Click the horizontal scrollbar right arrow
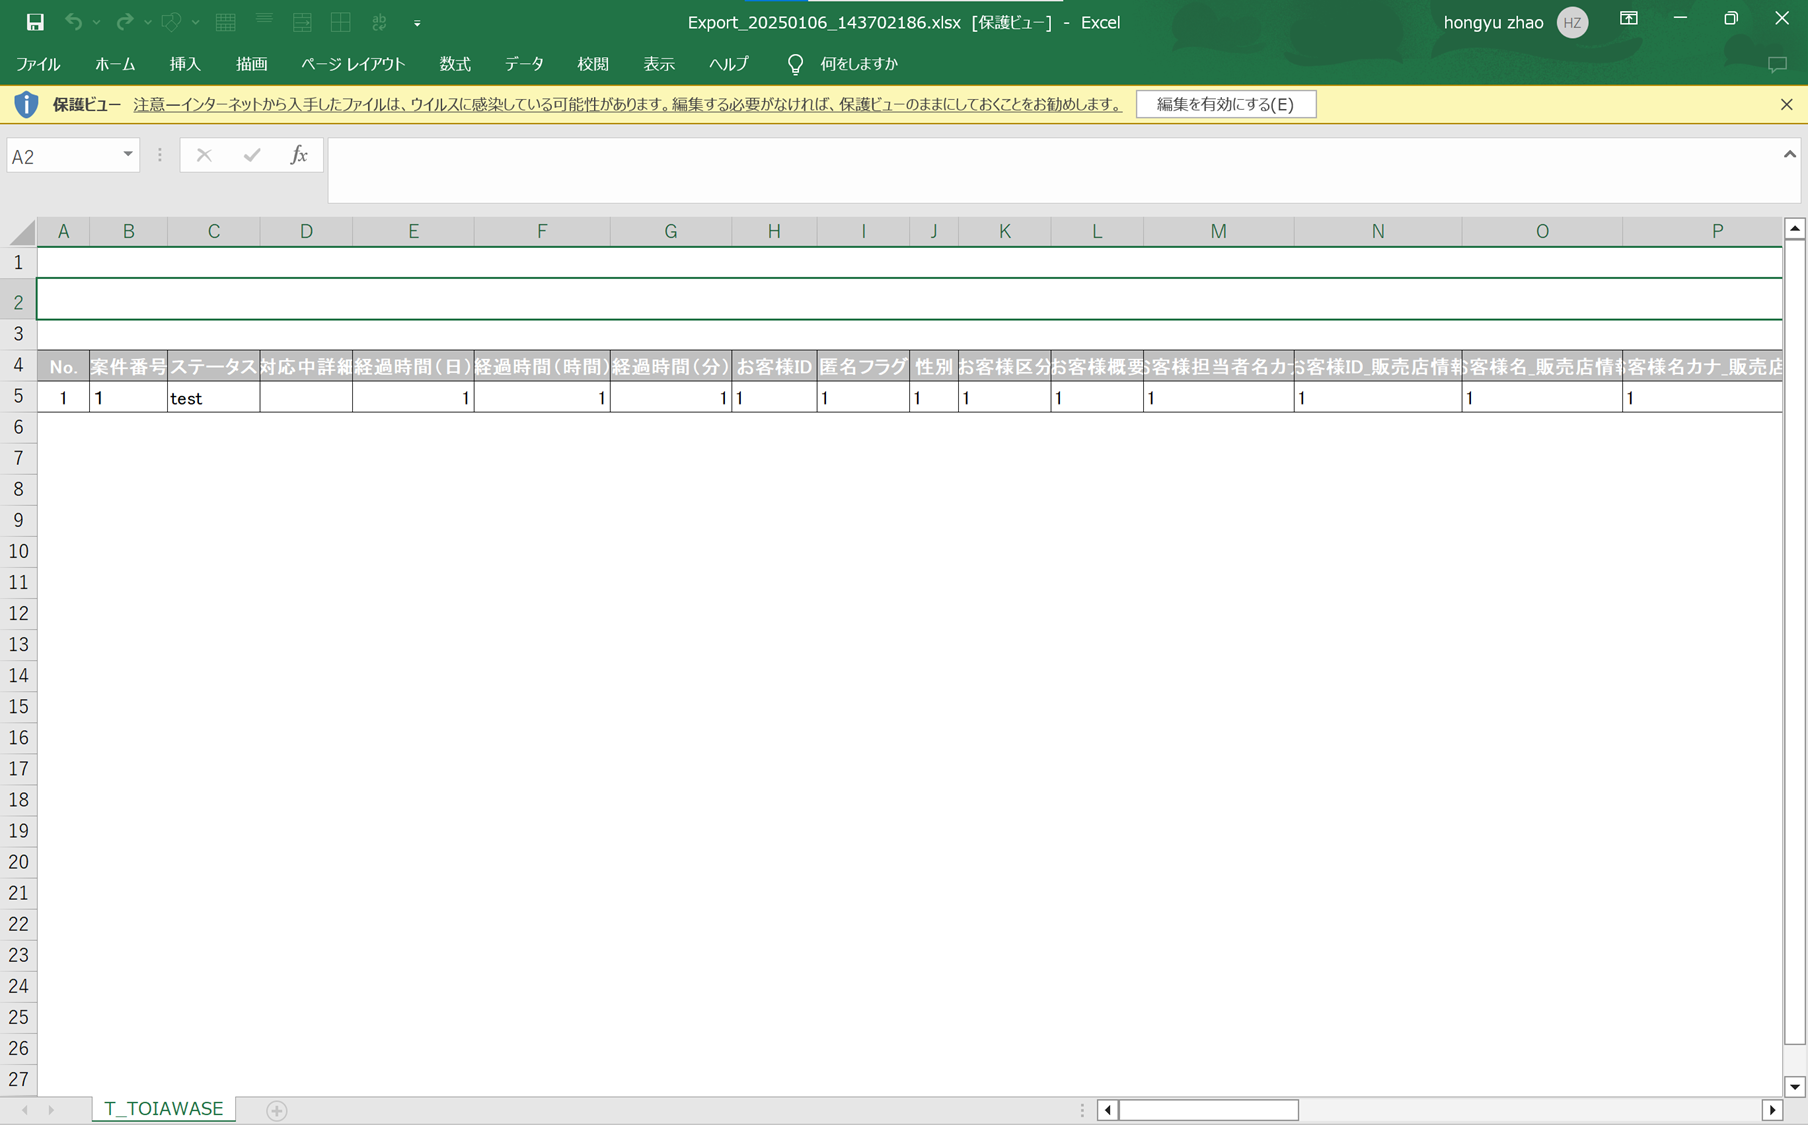1808x1125 pixels. [x=1772, y=1110]
